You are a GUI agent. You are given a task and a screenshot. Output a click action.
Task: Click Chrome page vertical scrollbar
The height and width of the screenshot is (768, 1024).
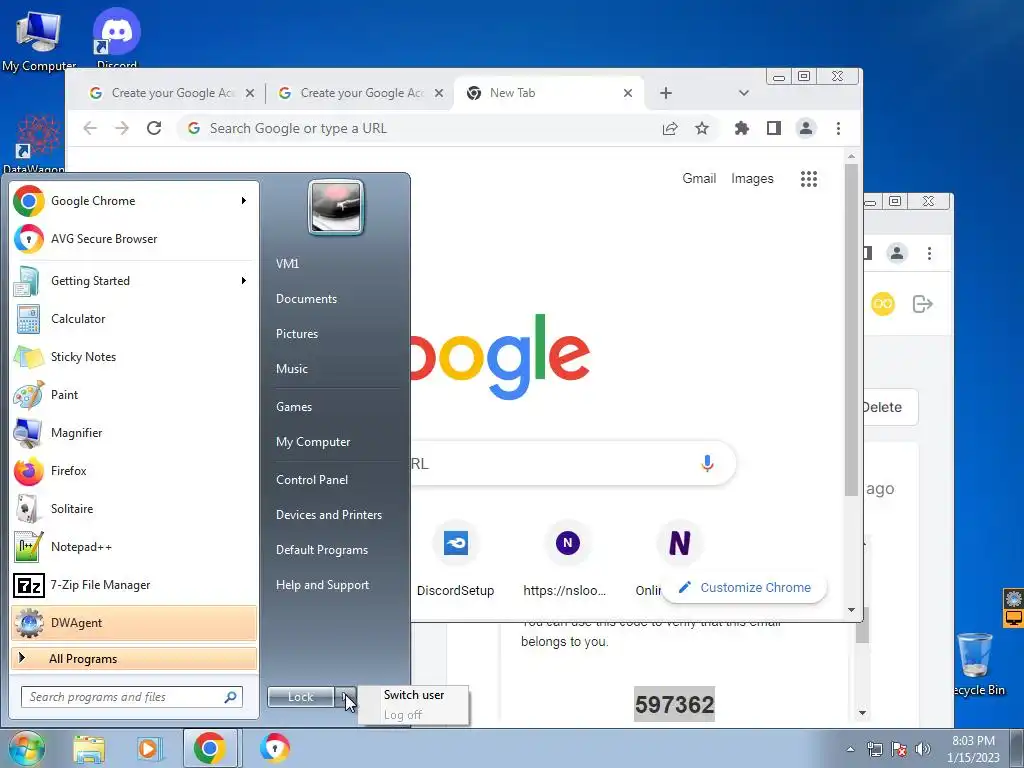pos(851,330)
